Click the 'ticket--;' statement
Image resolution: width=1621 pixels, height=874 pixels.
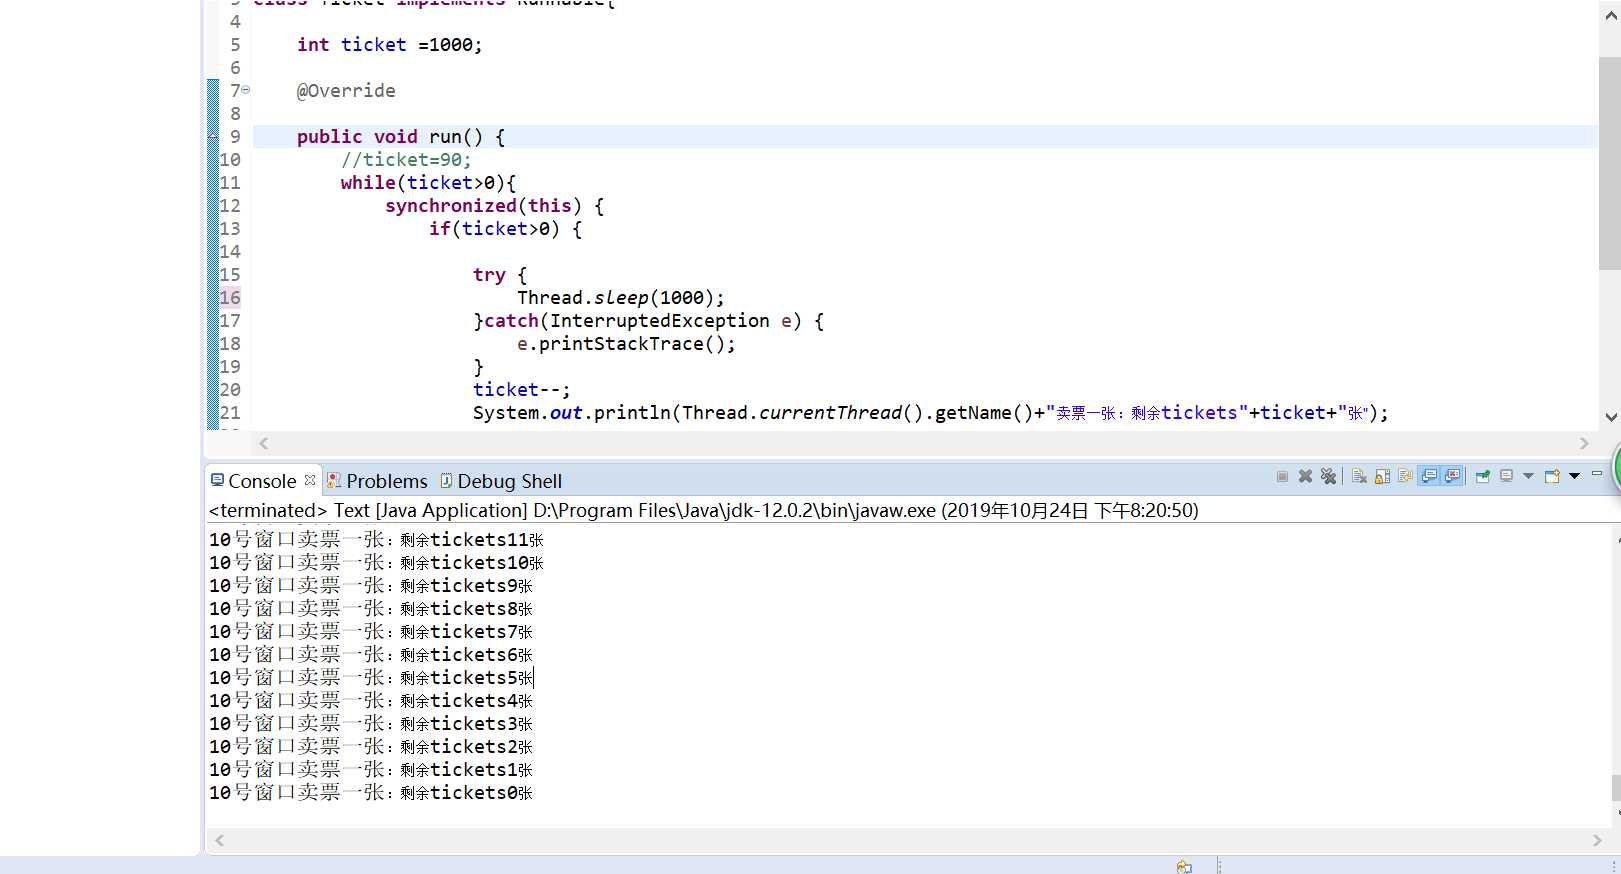pos(521,390)
